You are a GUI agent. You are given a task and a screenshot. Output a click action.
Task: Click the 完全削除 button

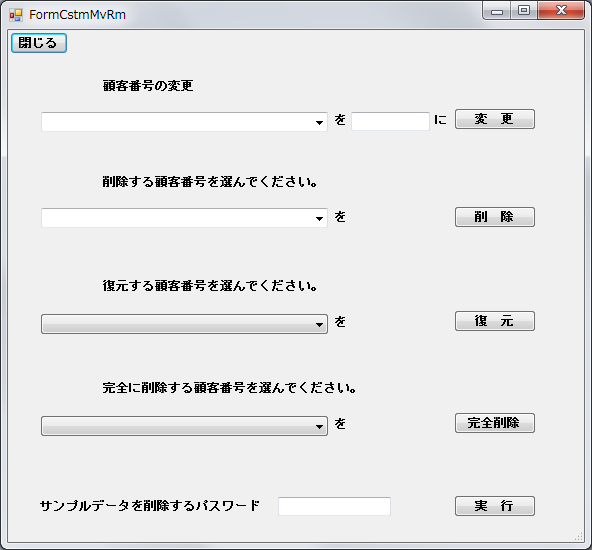coord(495,423)
